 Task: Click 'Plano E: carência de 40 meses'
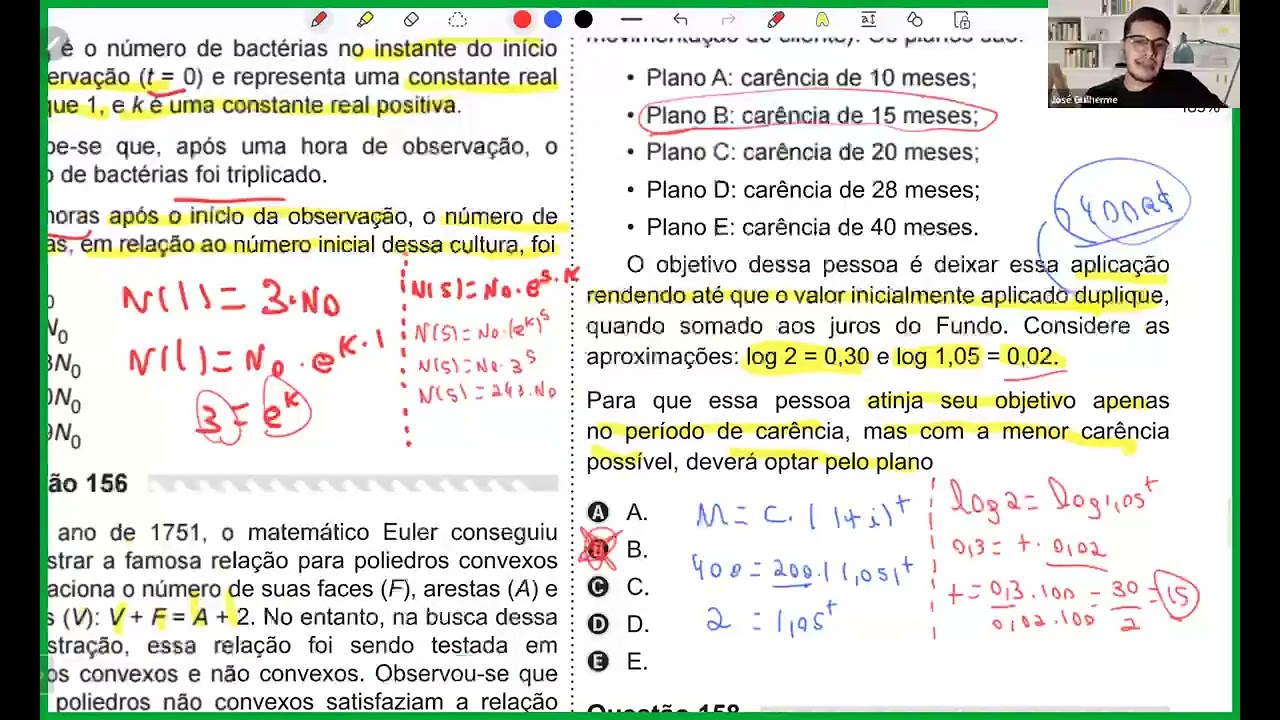click(x=812, y=228)
